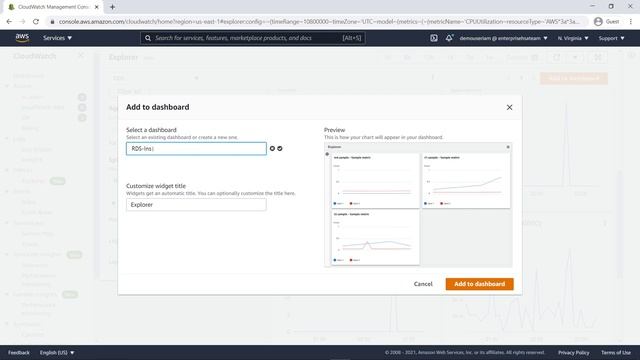Open the English (US) language selector
The width and height of the screenshot is (640, 360).
point(57,353)
